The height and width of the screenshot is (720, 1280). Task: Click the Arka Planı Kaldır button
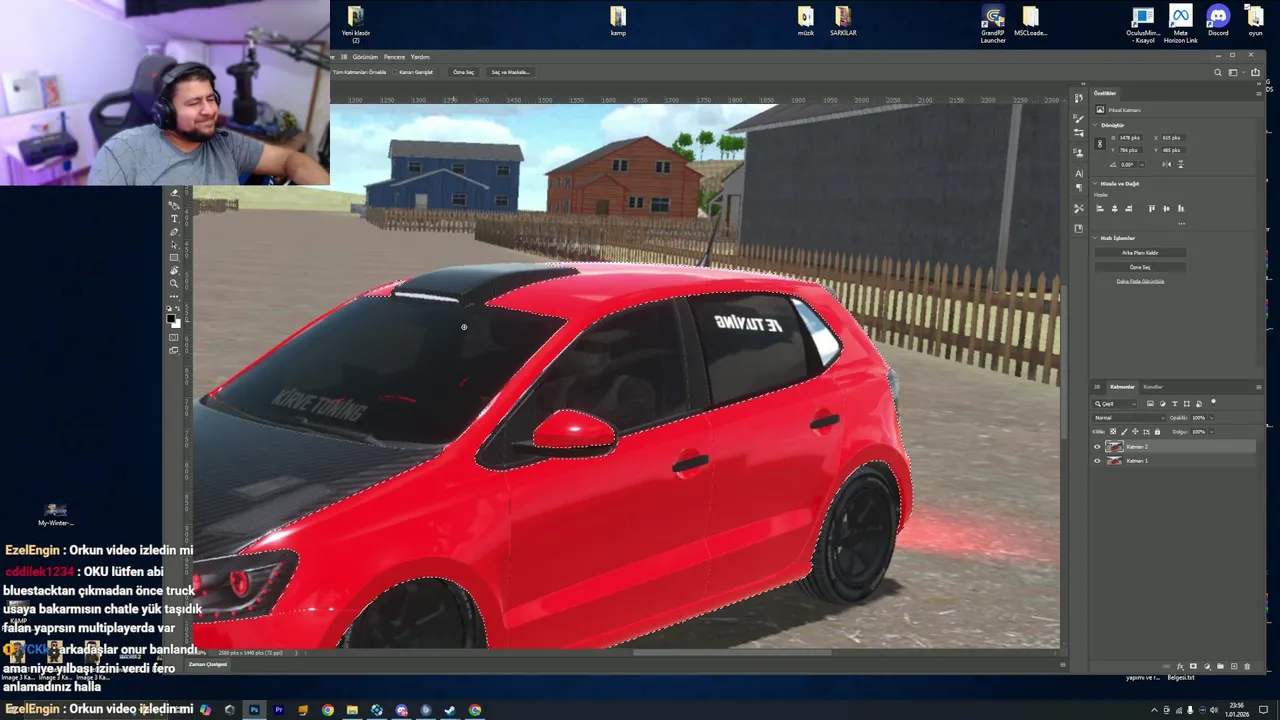pyautogui.click(x=1140, y=253)
